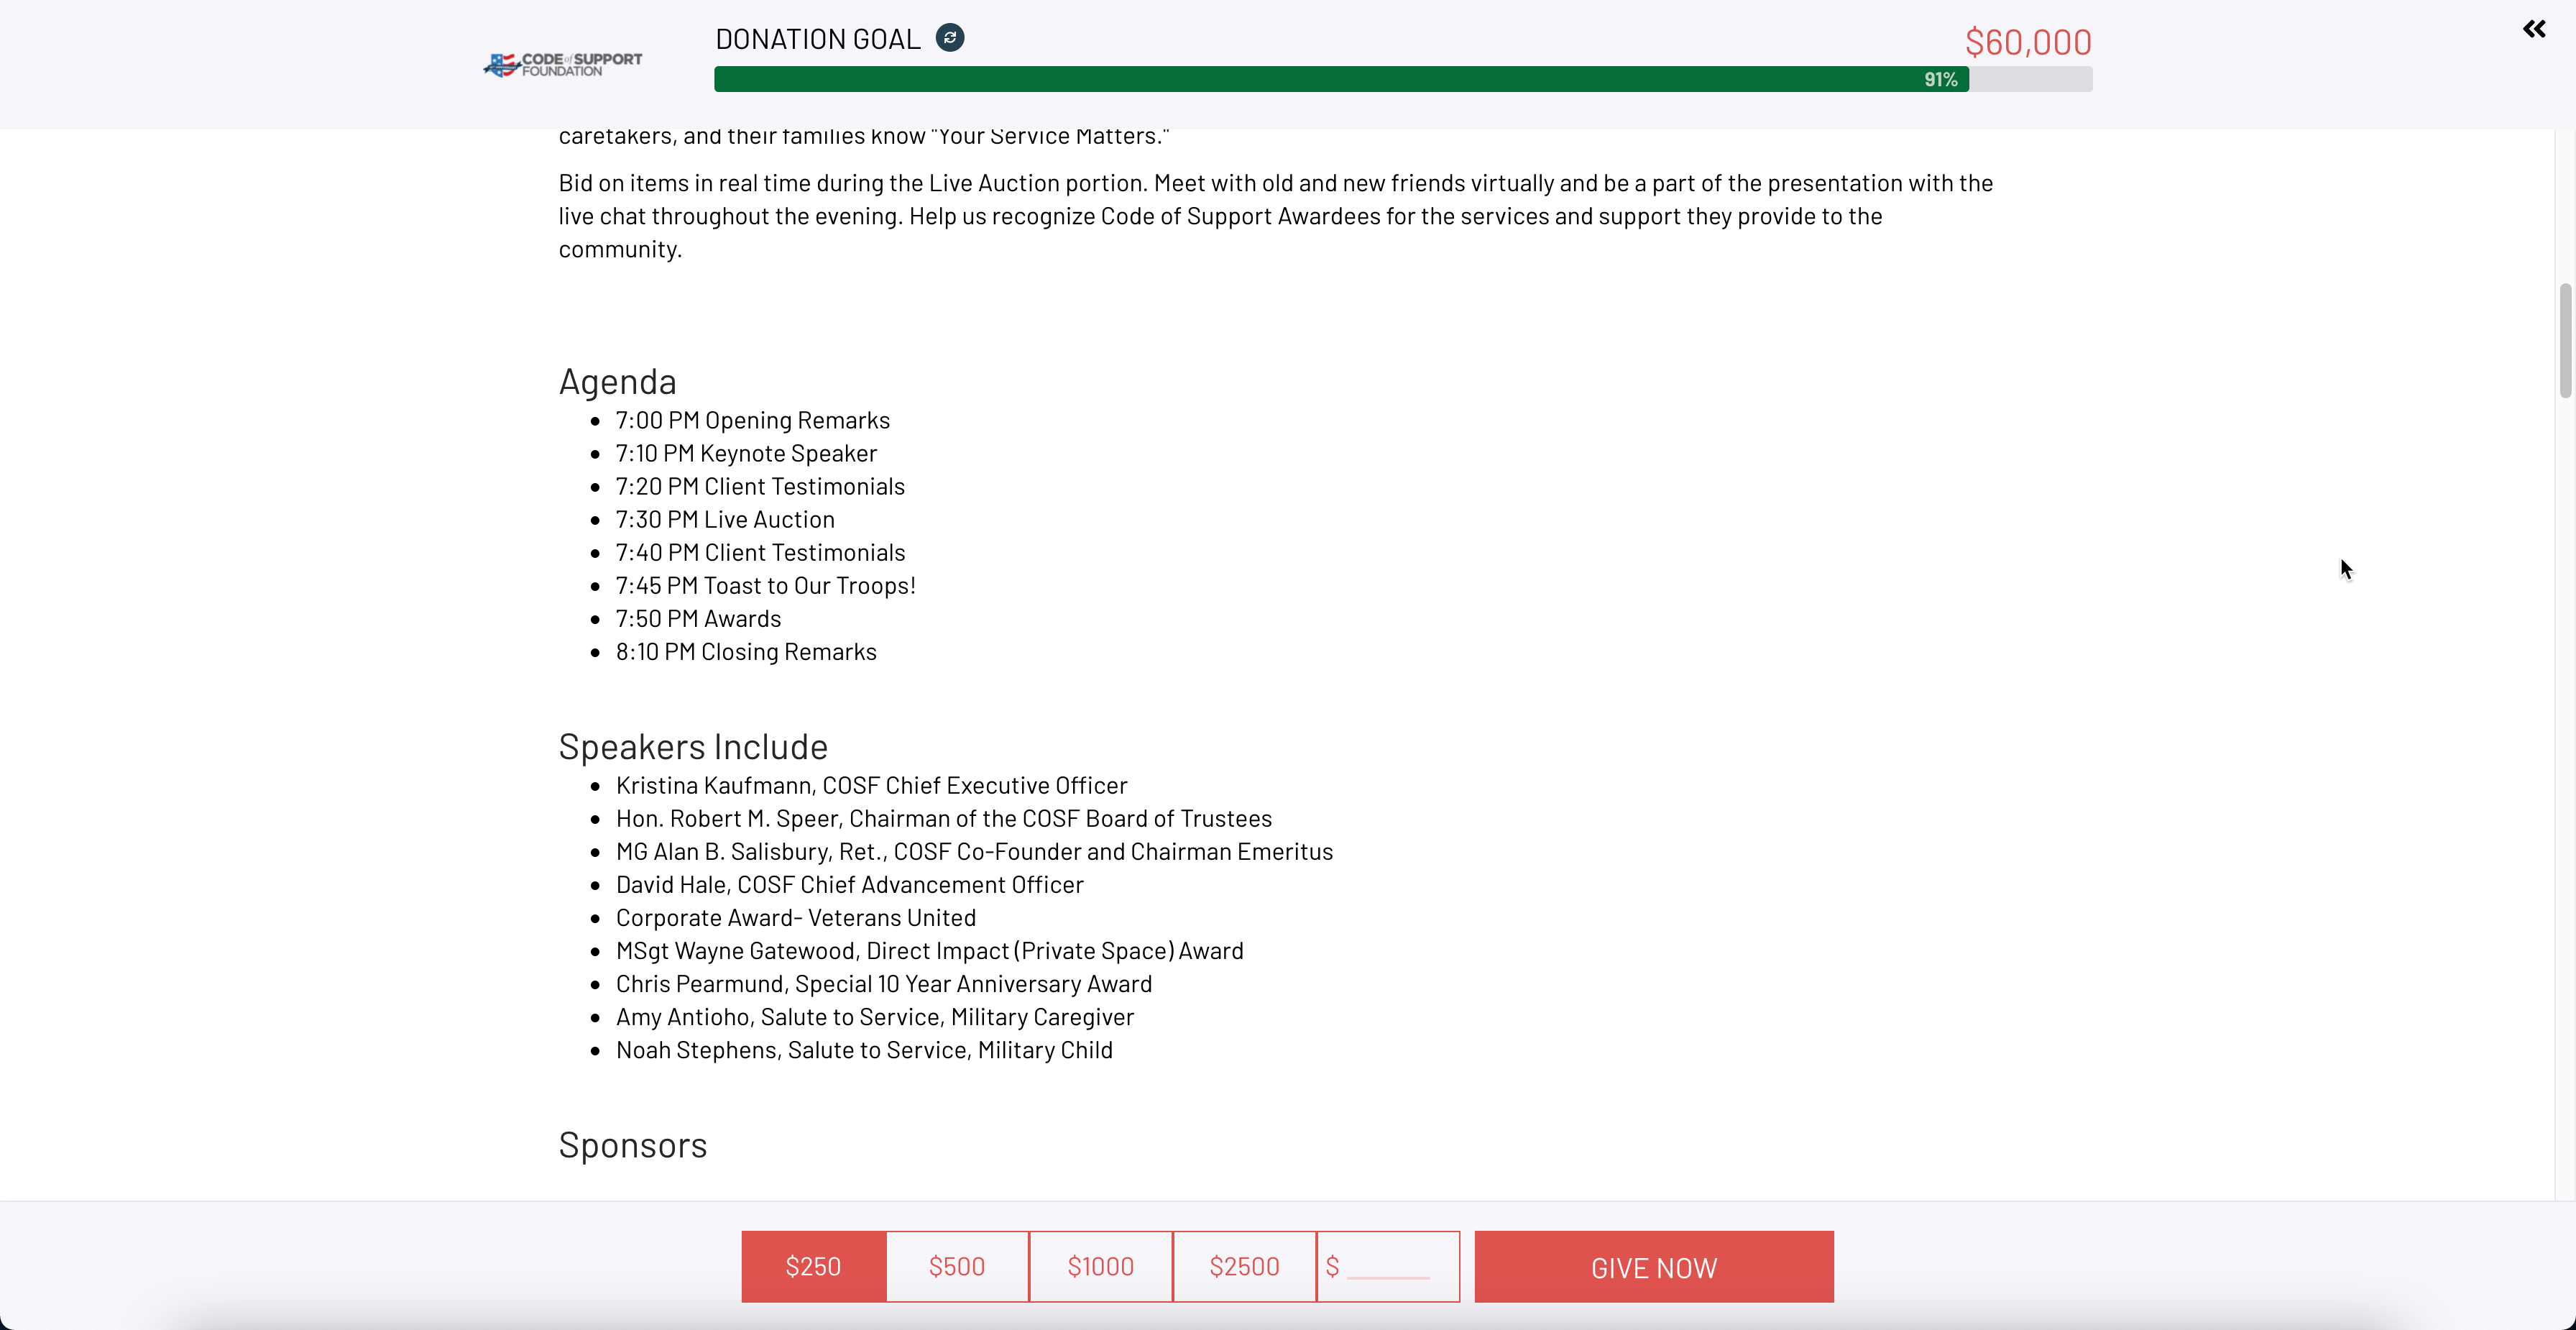This screenshot has height=1330, width=2576.
Task: Click the 7:30 PM Live Auction agenda item
Action: [x=724, y=519]
